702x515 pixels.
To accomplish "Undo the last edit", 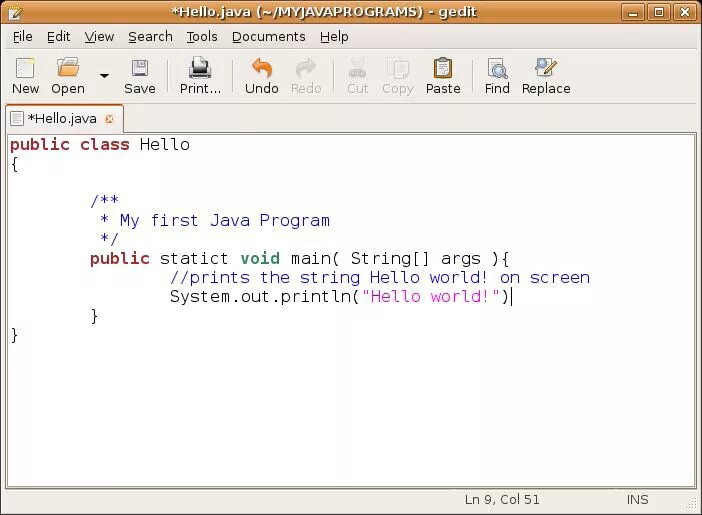I will click(x=262, y=68).
